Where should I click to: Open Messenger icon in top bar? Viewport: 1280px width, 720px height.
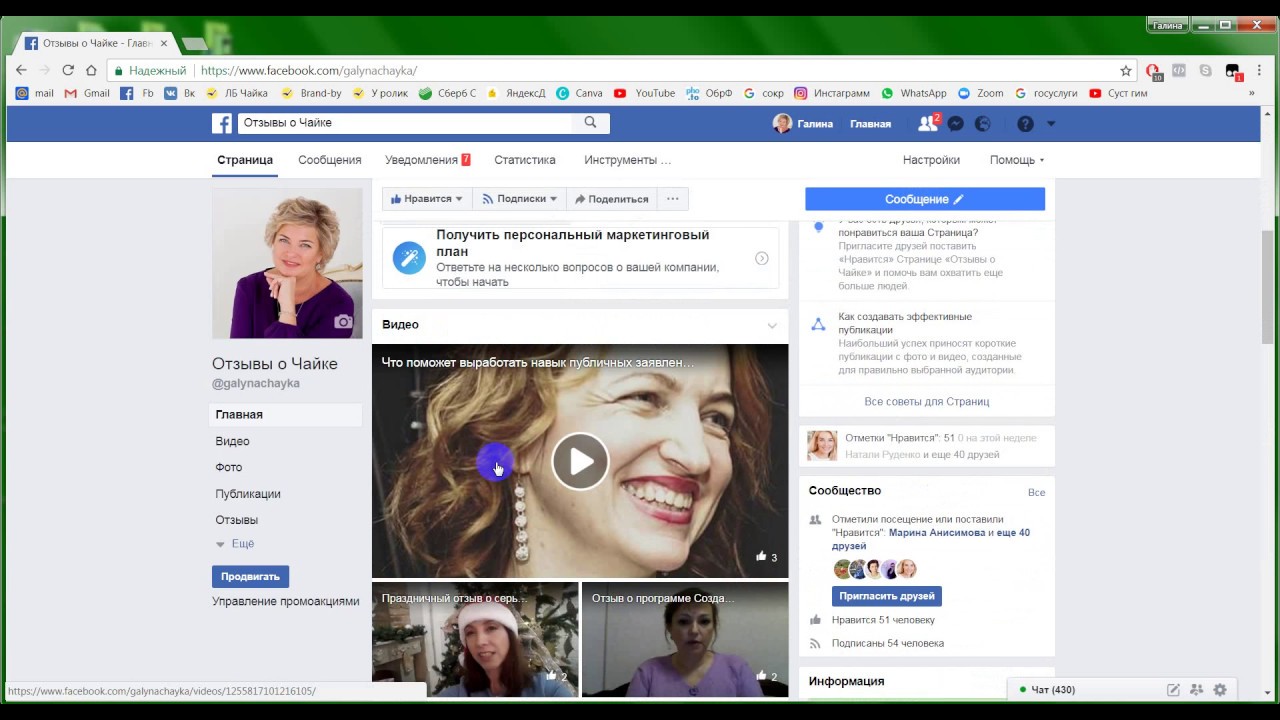tap(956, 124)
